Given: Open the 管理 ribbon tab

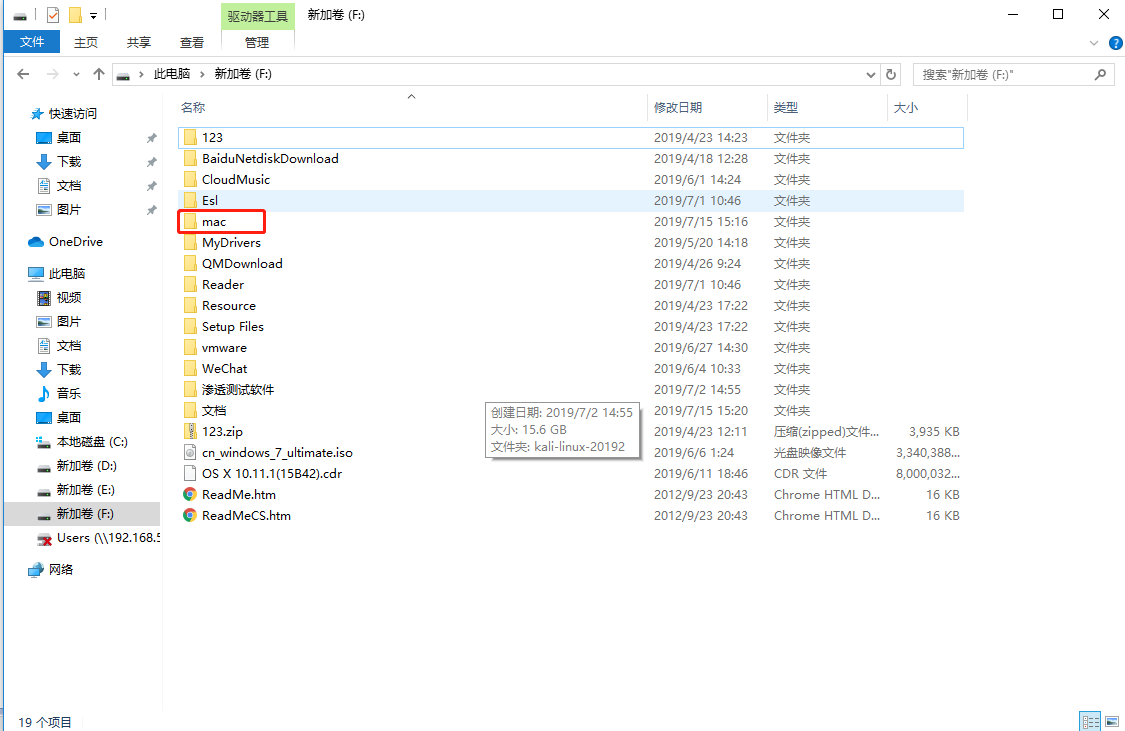Looking at the screenshot, I should tap(257, 42).
